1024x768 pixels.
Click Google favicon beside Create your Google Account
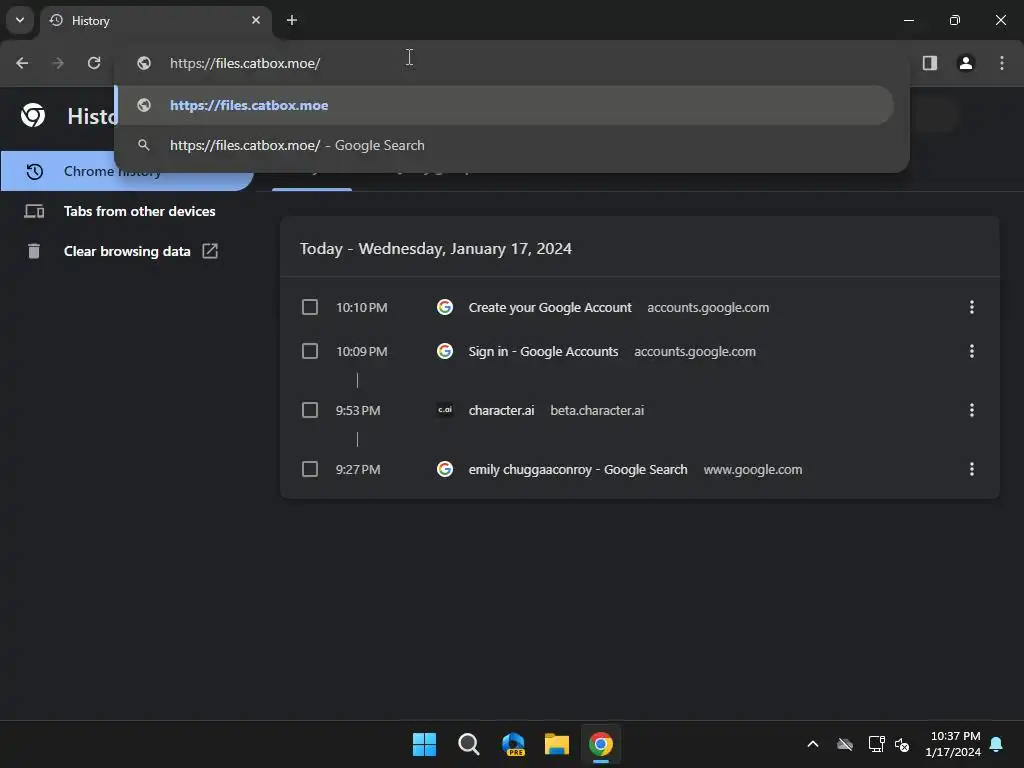click(445, 307)
